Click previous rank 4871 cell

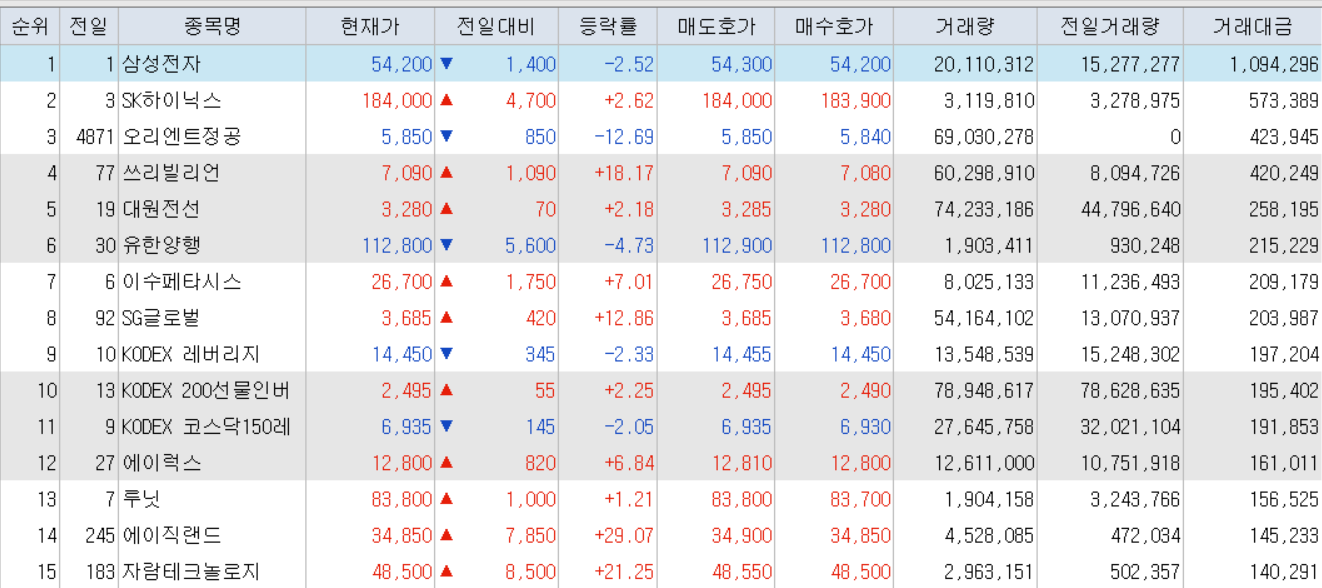95,136
